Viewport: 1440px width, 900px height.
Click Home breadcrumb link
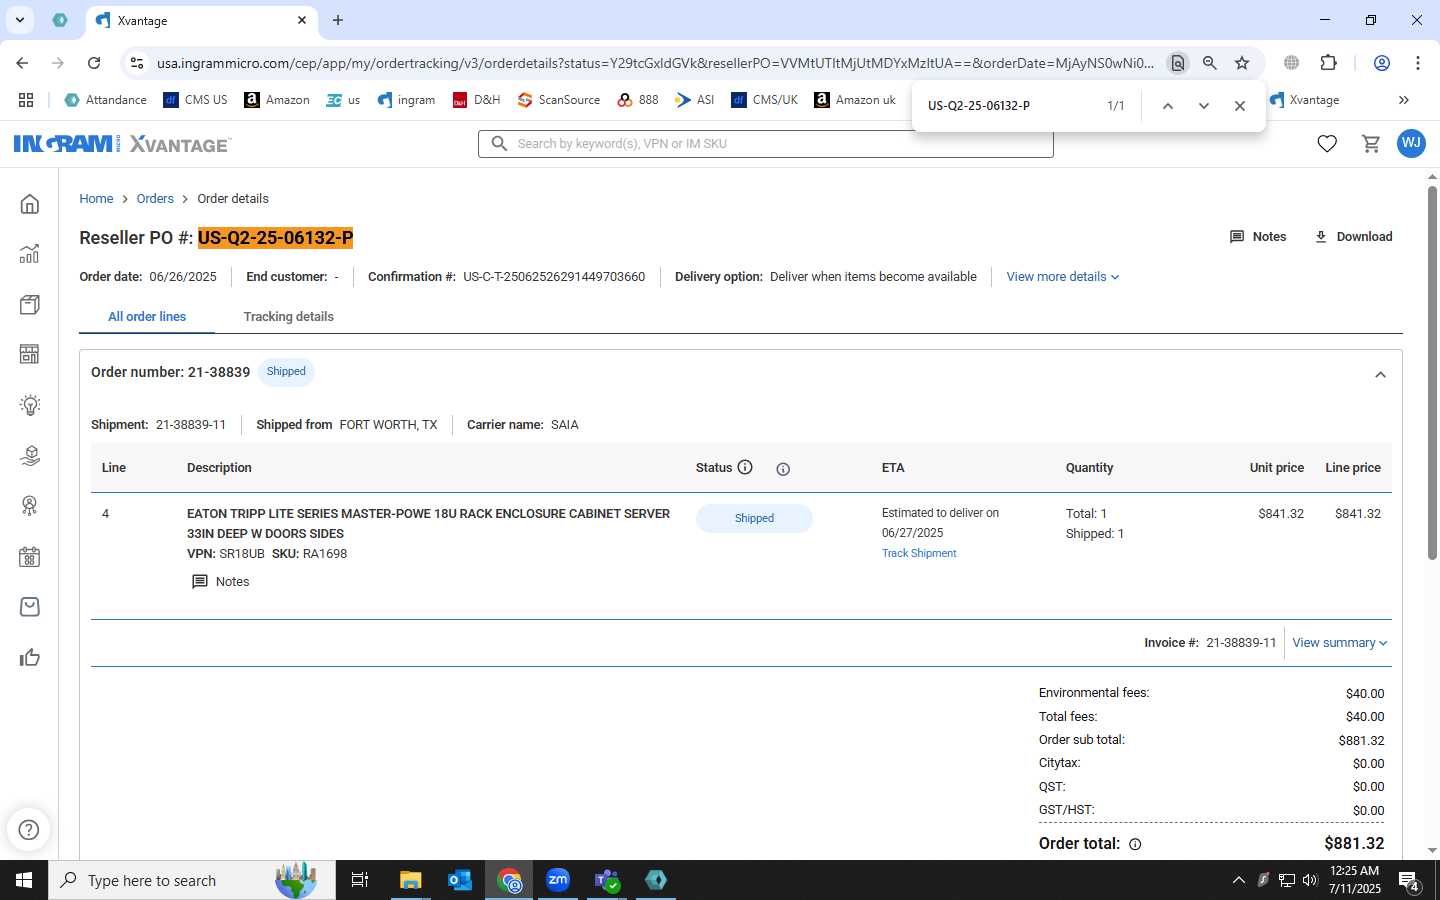(x=96, y=199)
